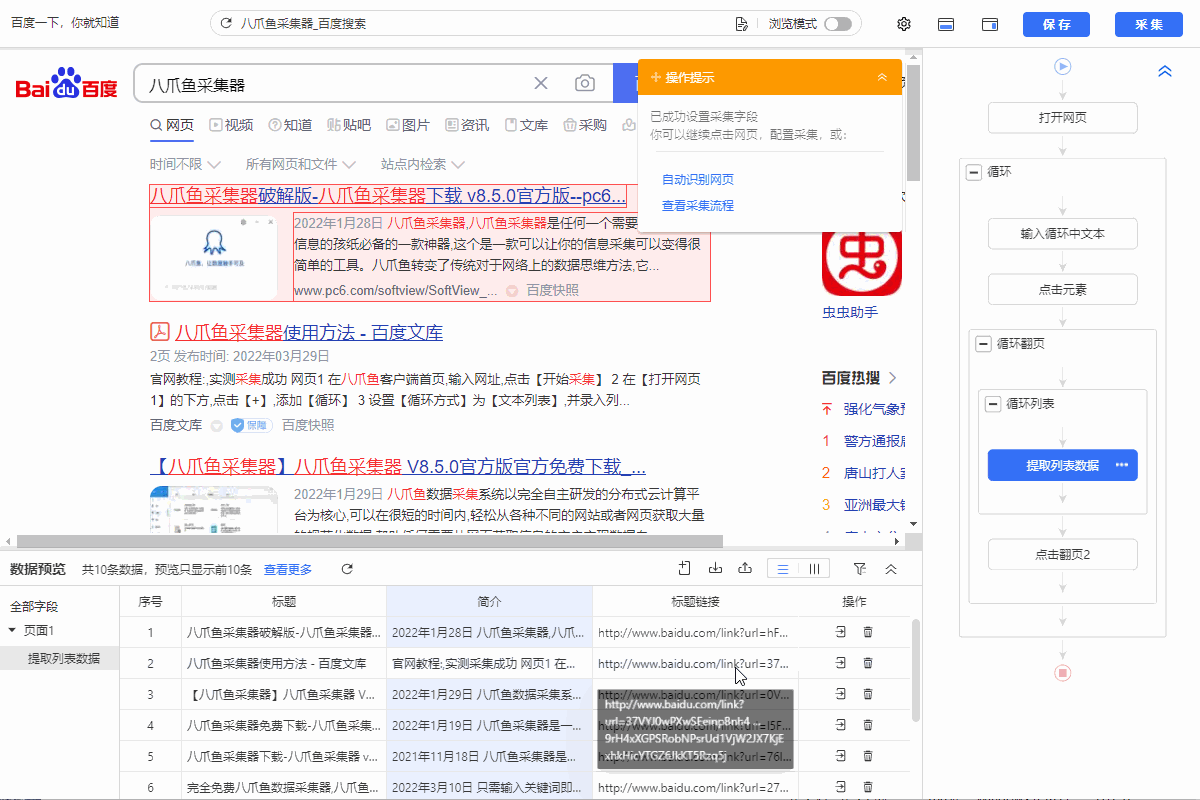Collapse workflow with the blue double-chevron icon

[1165, 72]
